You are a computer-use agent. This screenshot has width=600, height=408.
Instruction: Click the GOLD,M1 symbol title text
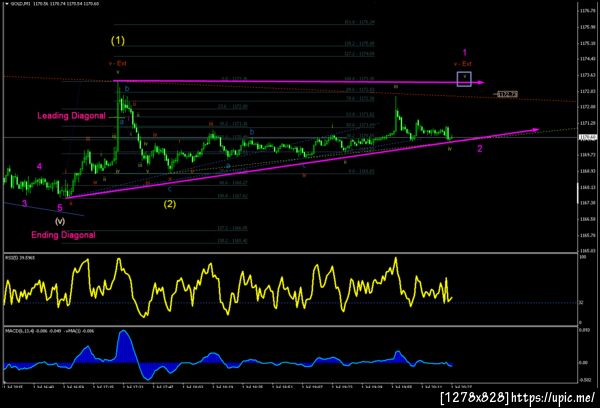pos(21,4)
